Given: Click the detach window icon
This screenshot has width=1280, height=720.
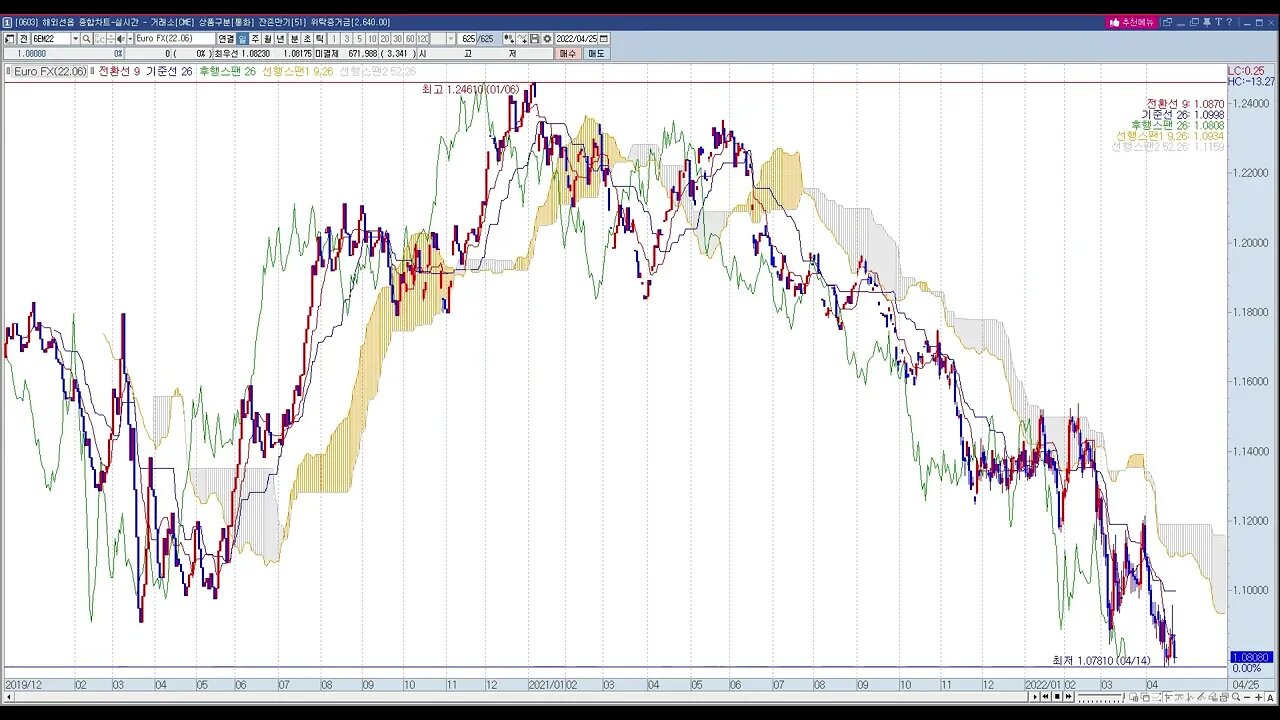Looking at the screenshot, I should pyautogui.click(x=1167, y=22).
